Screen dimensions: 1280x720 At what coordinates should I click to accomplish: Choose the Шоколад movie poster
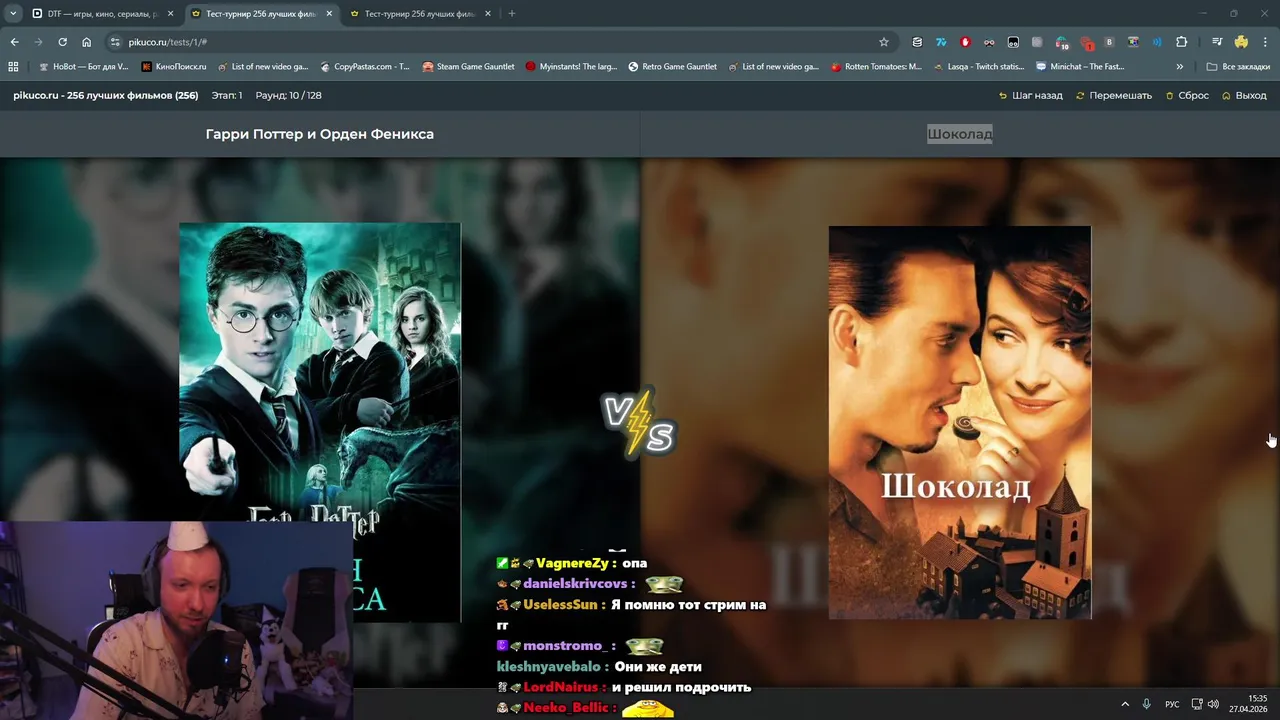coord(960,422)
